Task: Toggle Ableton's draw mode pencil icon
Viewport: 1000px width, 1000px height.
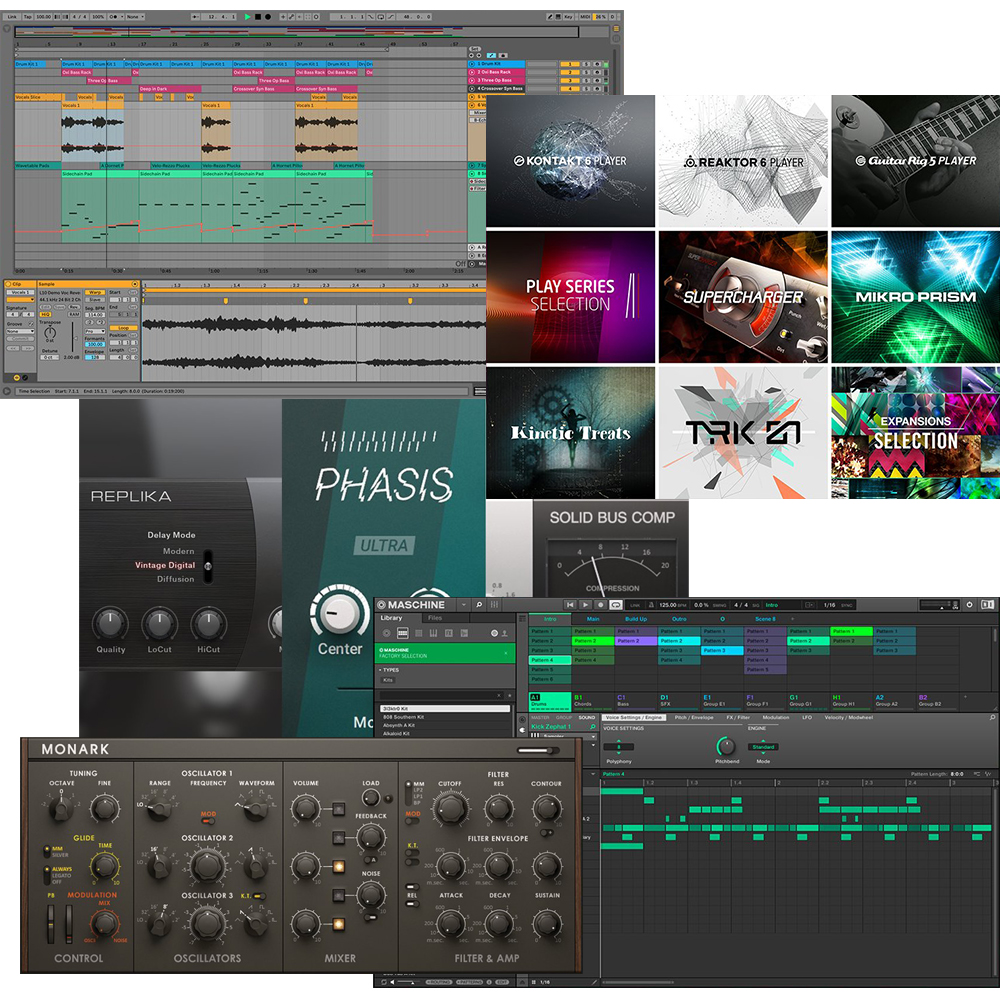Action: [550, 17]
